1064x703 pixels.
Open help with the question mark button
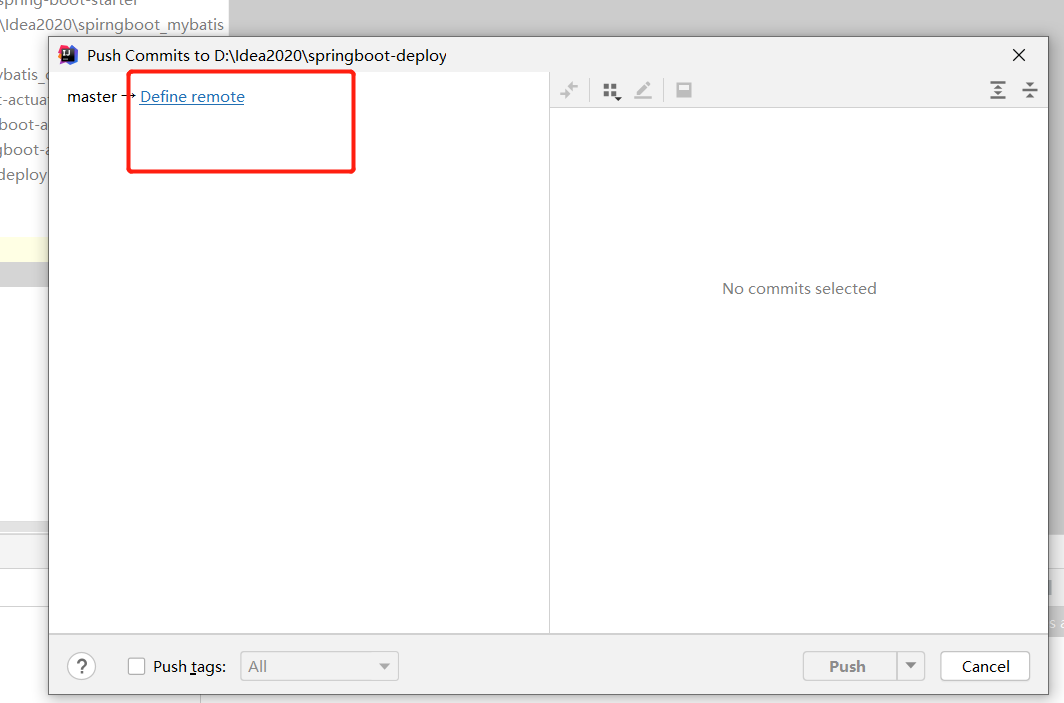(81, 666)
